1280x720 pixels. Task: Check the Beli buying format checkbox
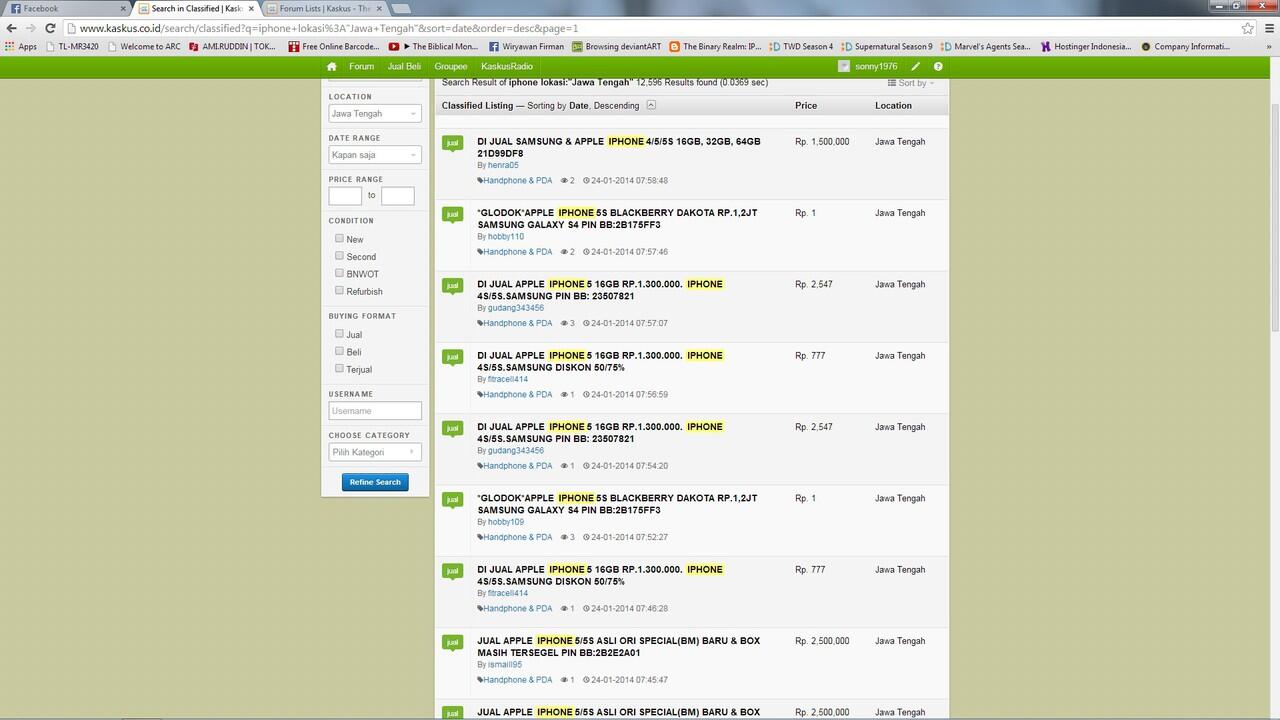tap(339, 351)
